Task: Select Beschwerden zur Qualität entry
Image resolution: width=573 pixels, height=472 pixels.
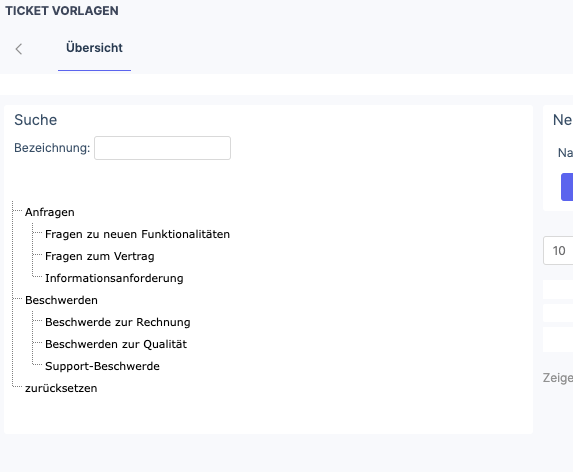Action: pos(116,344)
